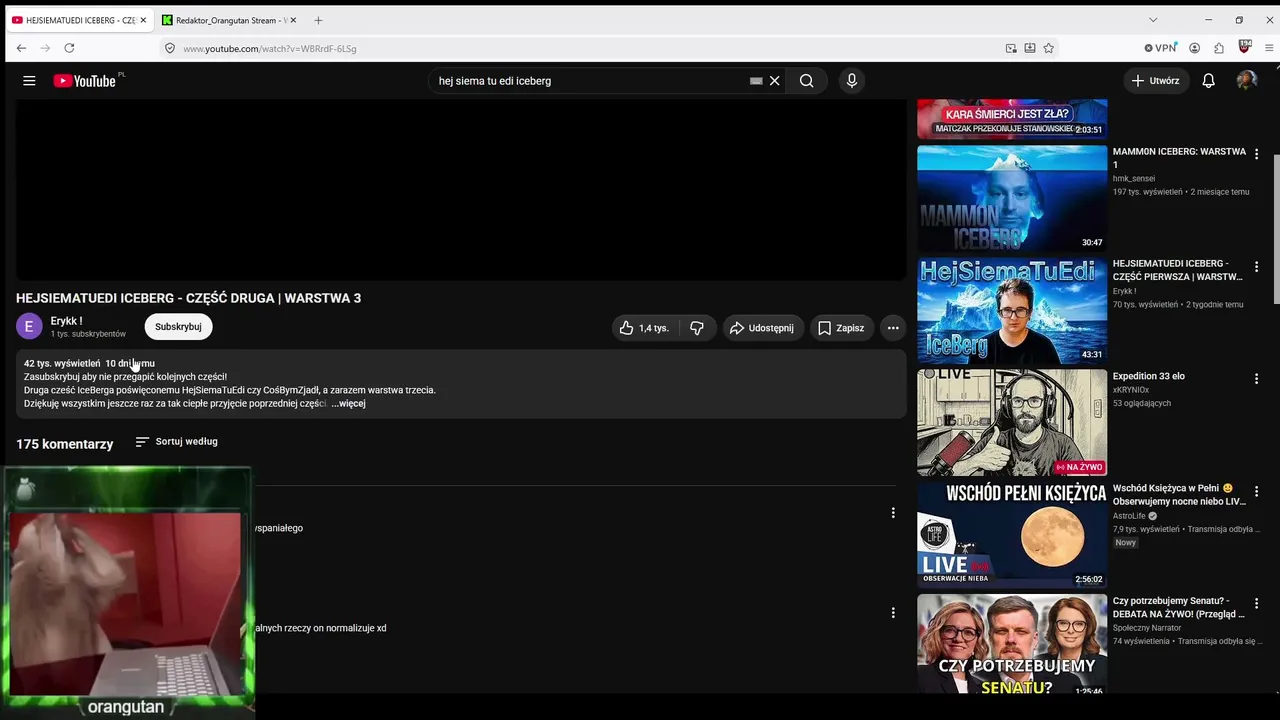
Task: Click the hmk_sensei channel name
Action: 1134,179
